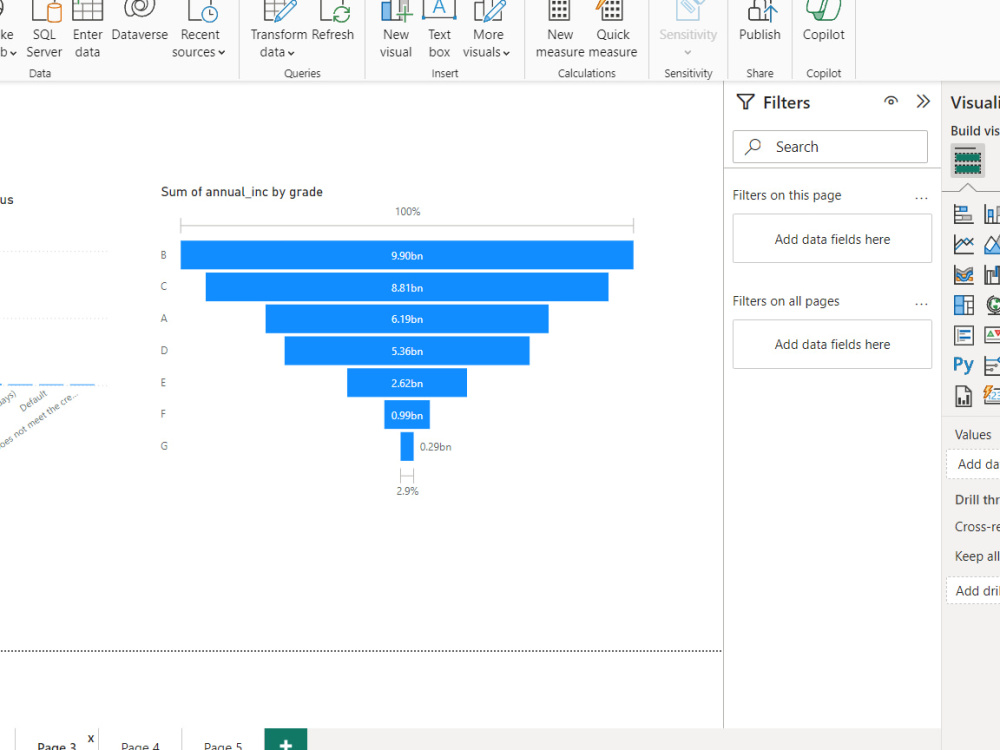This screenshot has height=750, width=1000.
Task: Click the 100% funnel label
Action: point(408,211)
